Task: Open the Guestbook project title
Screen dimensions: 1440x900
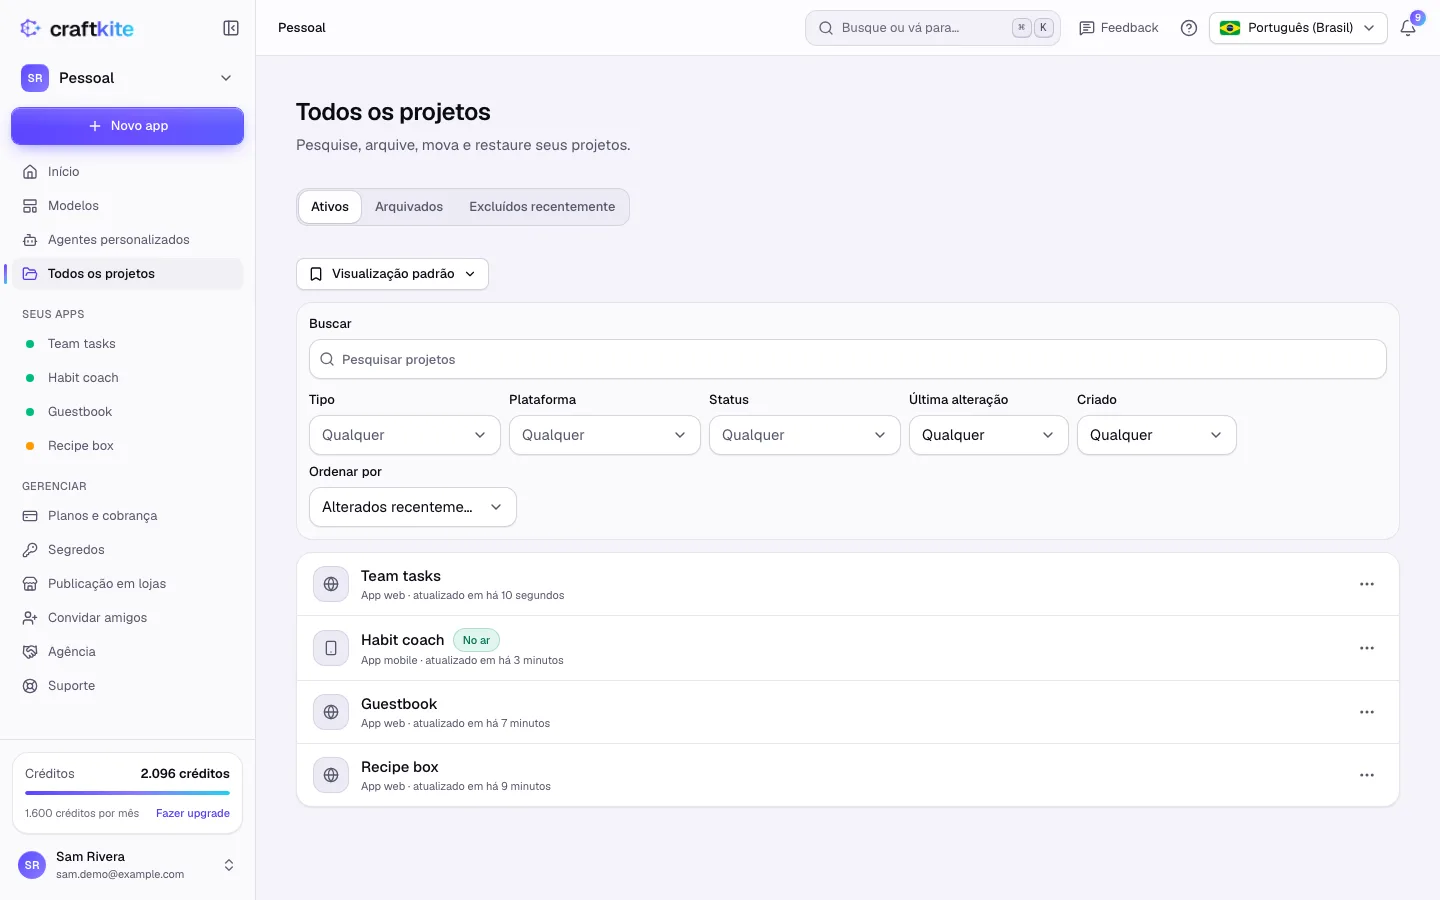Action: click(x=399, y=704)
